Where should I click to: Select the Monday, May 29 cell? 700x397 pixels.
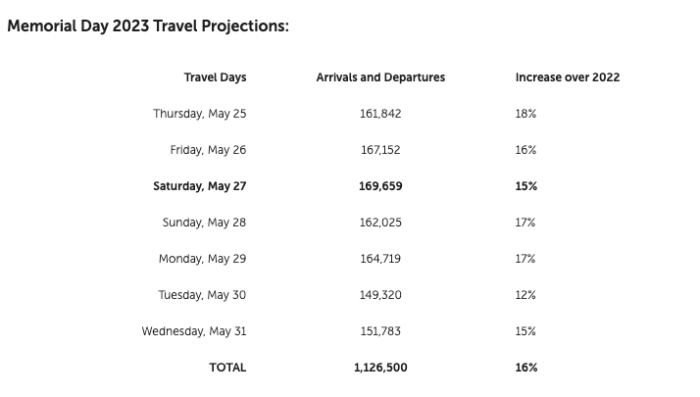click(202, 259)
